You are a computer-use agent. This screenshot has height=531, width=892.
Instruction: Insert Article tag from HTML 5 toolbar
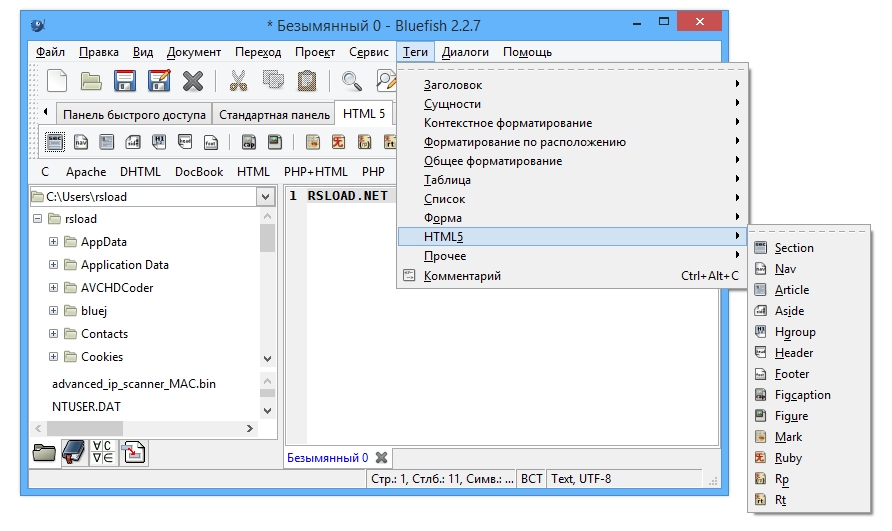click(x=106, y=142)
